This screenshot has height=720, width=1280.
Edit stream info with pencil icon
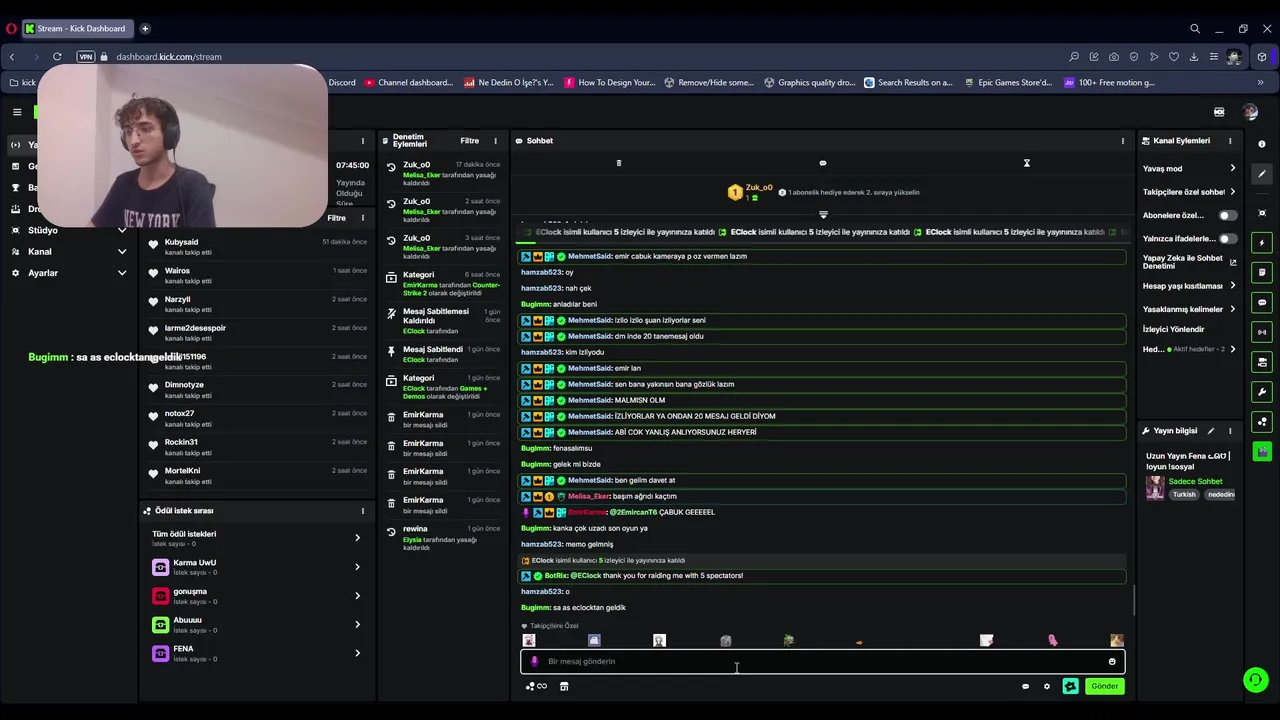1211,431
